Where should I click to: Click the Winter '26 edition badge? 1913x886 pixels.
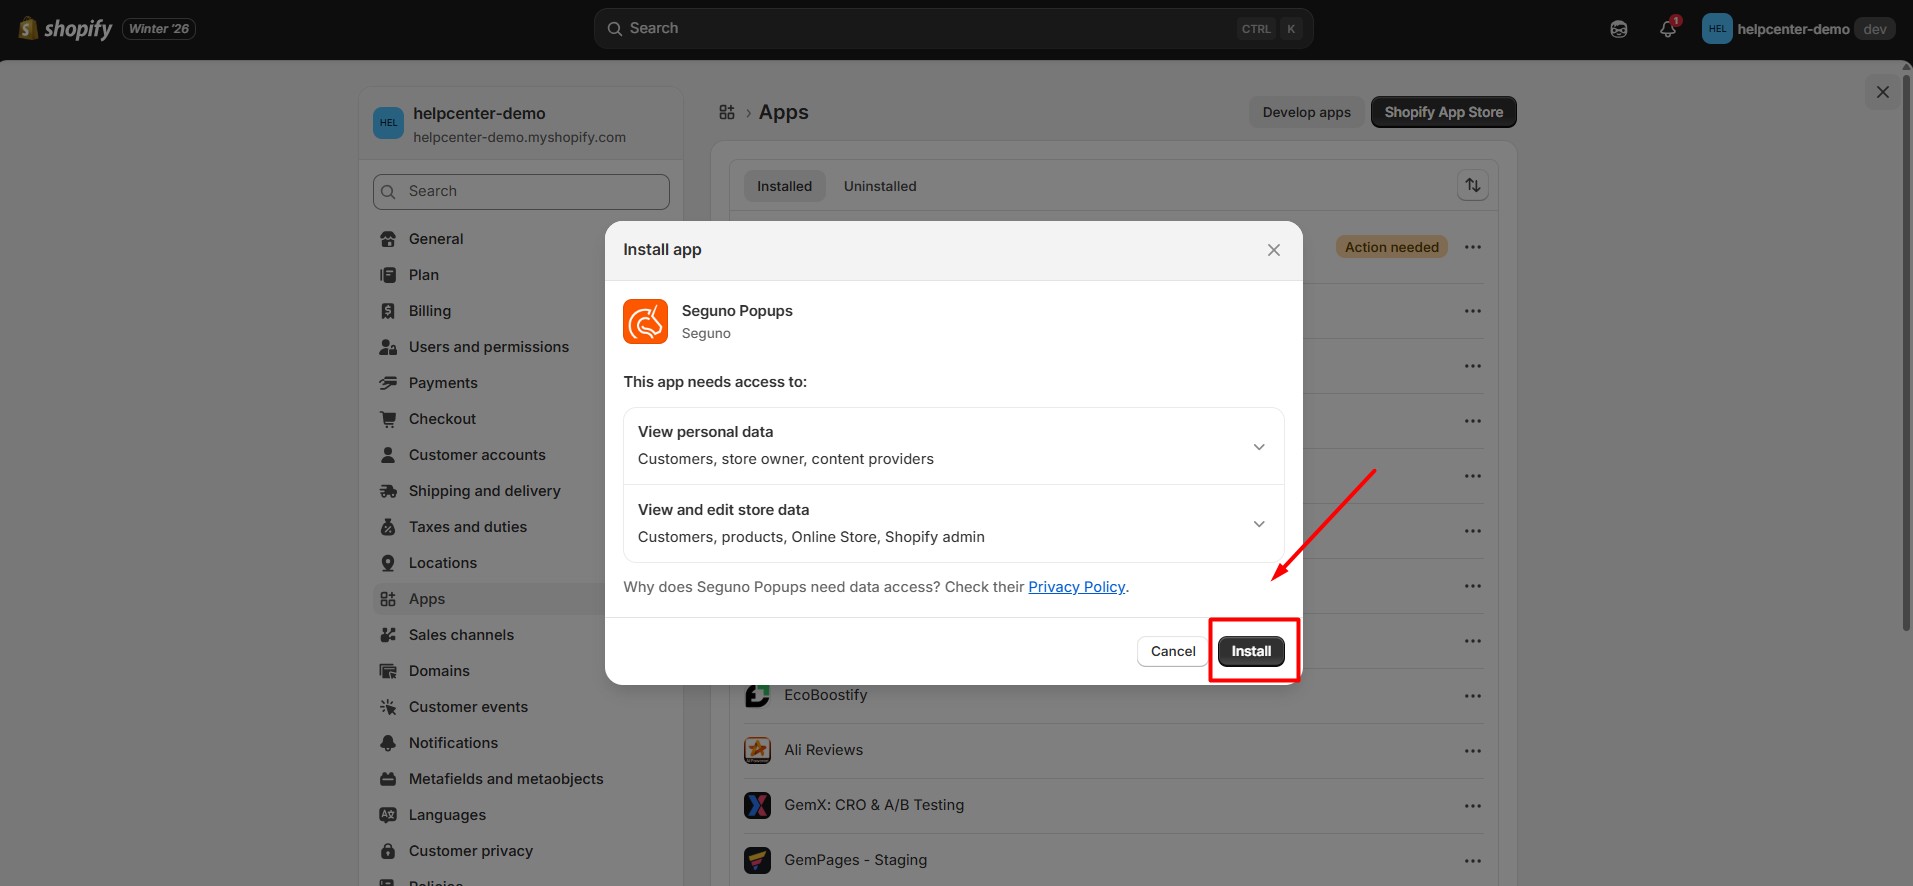pos(159,29)
